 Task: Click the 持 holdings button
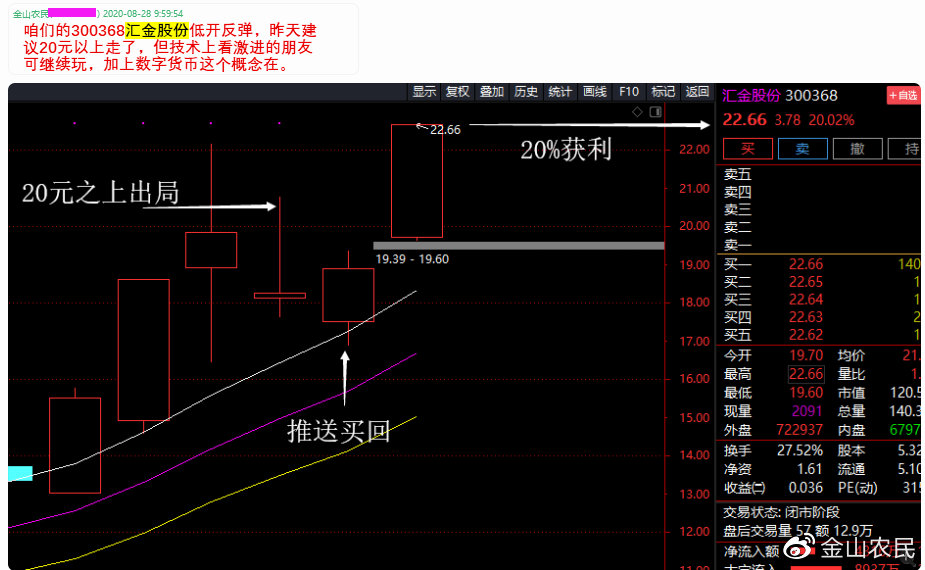click(906, 149)
